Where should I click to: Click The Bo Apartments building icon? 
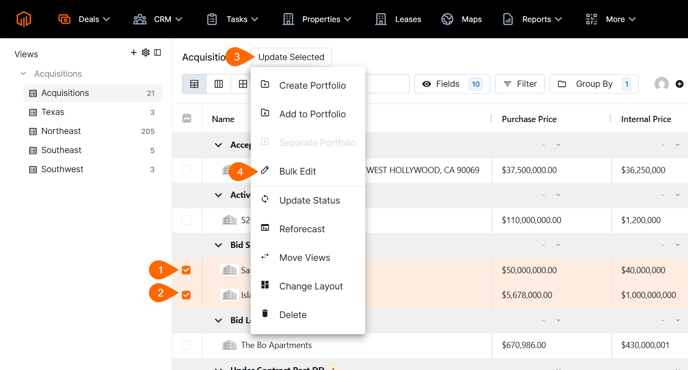tap(229, 345)
